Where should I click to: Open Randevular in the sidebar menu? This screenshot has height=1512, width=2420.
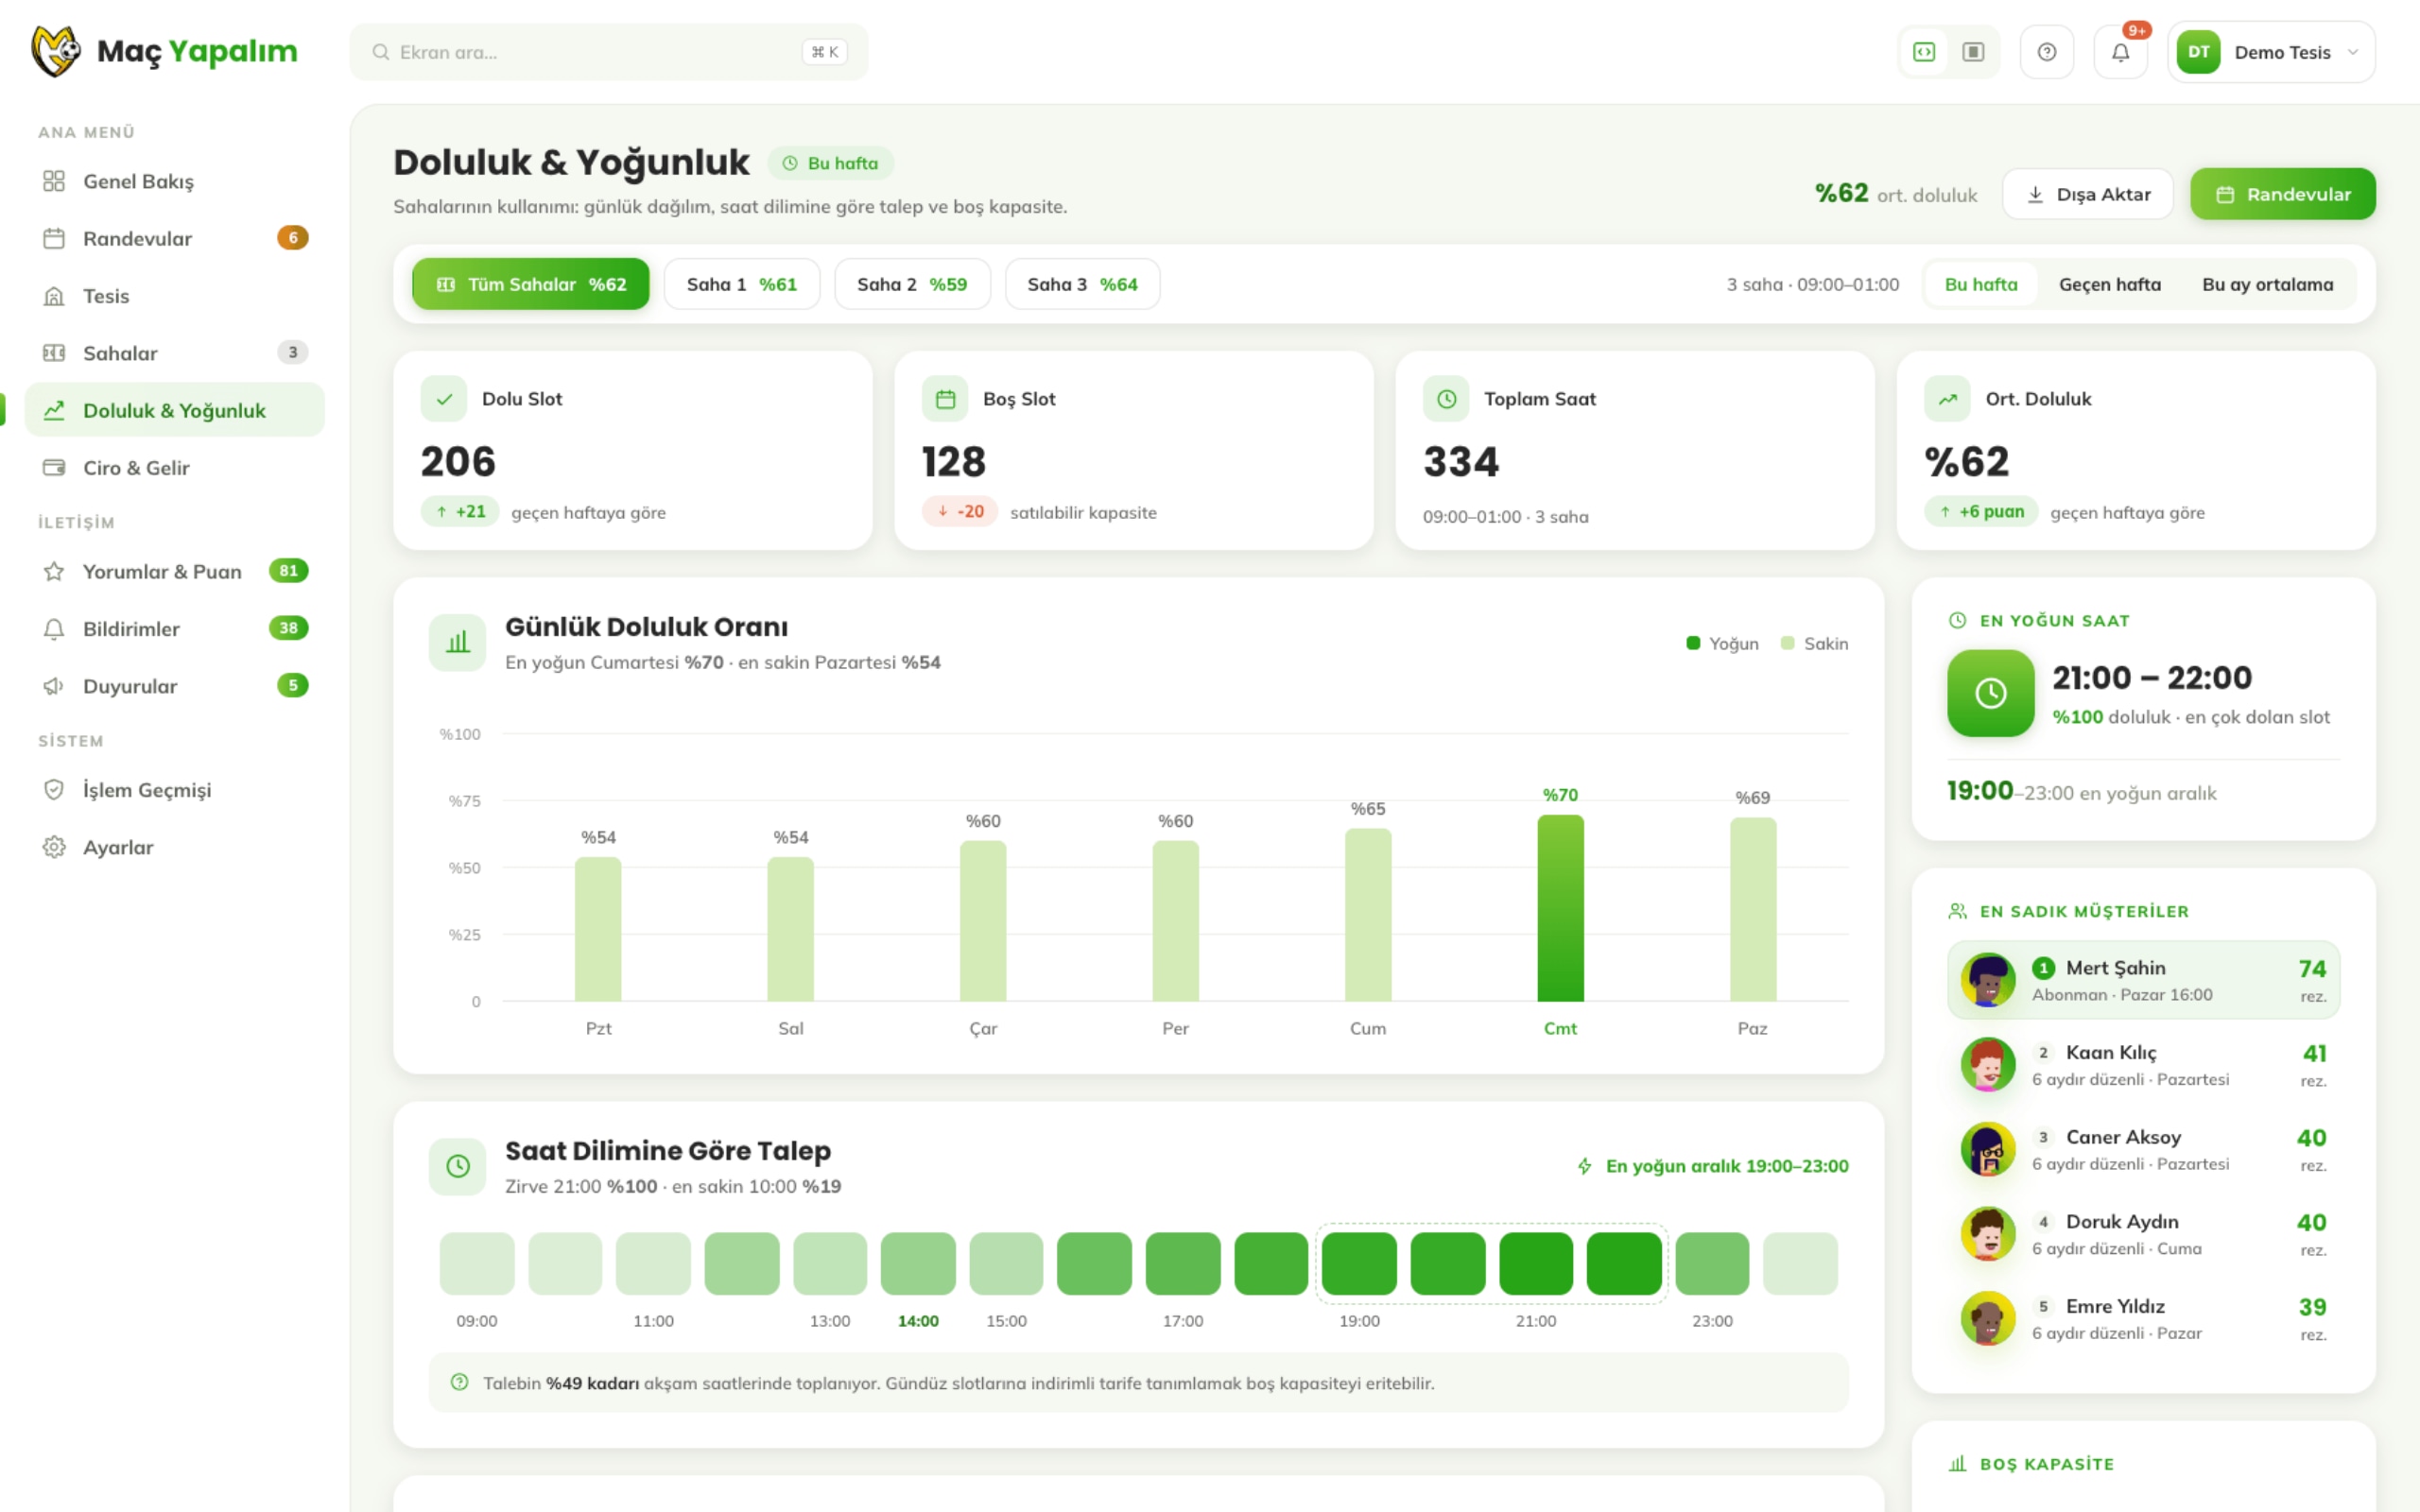tap(175, 238)
